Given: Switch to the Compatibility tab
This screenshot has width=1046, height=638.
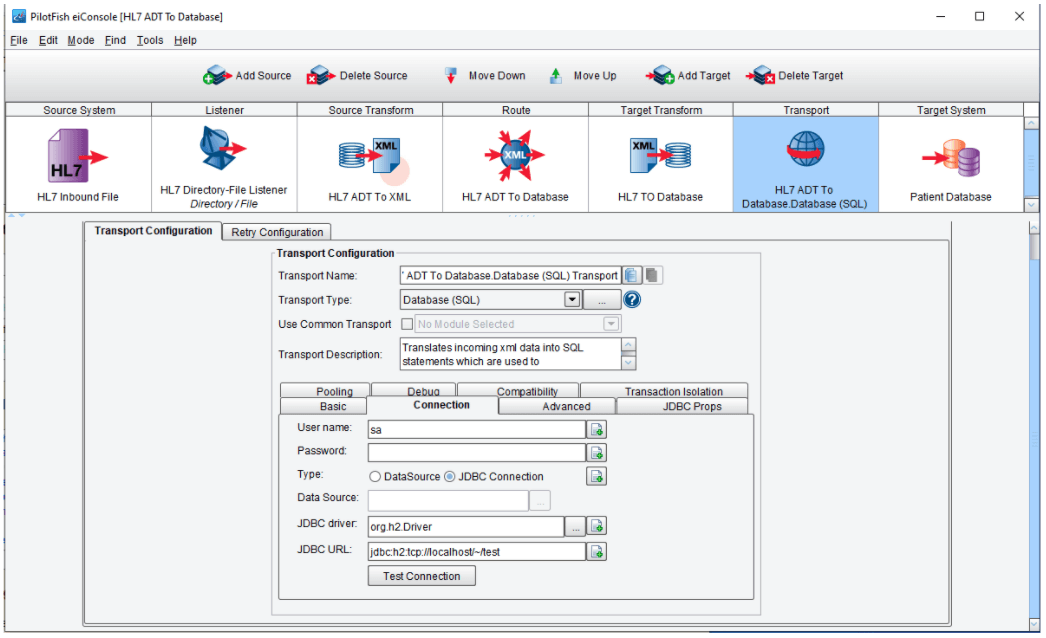Looking at the screenshot, I should click(x=518, y=390).
